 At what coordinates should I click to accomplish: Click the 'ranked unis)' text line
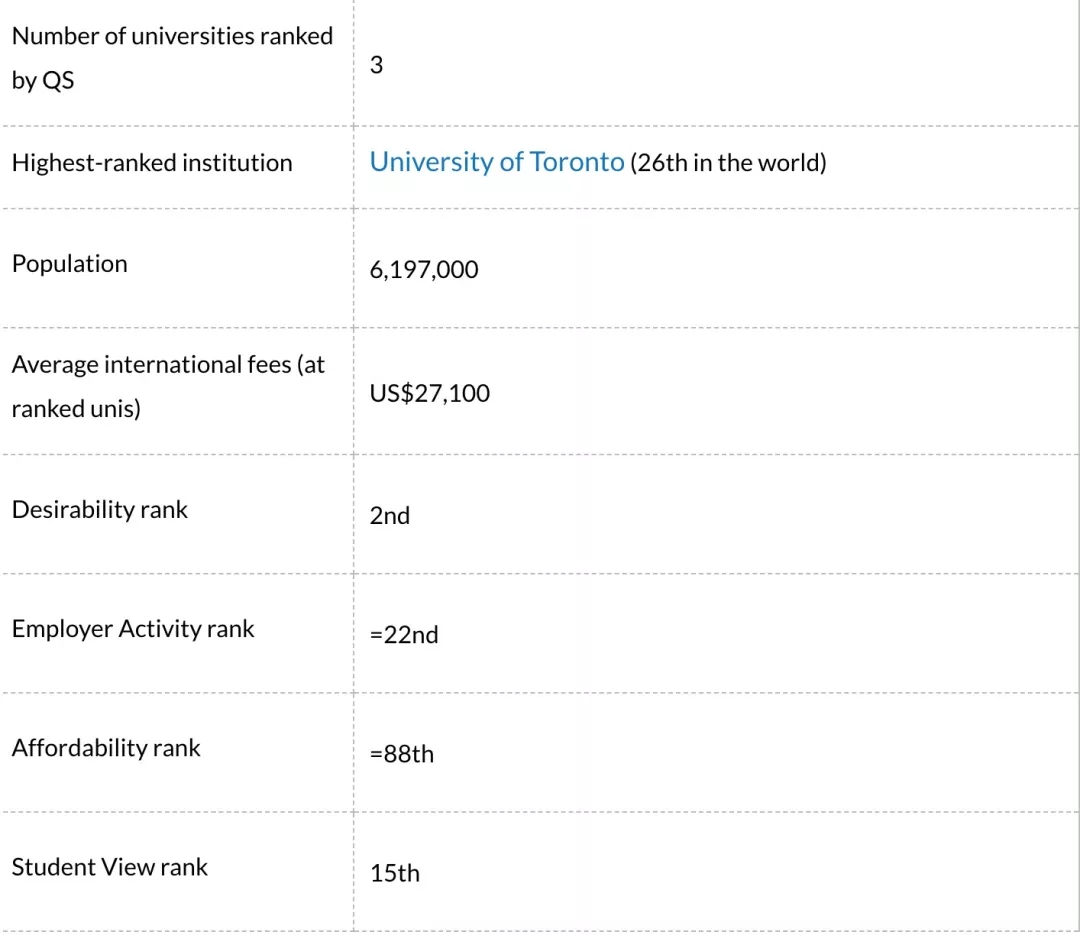tap(76, 409)
